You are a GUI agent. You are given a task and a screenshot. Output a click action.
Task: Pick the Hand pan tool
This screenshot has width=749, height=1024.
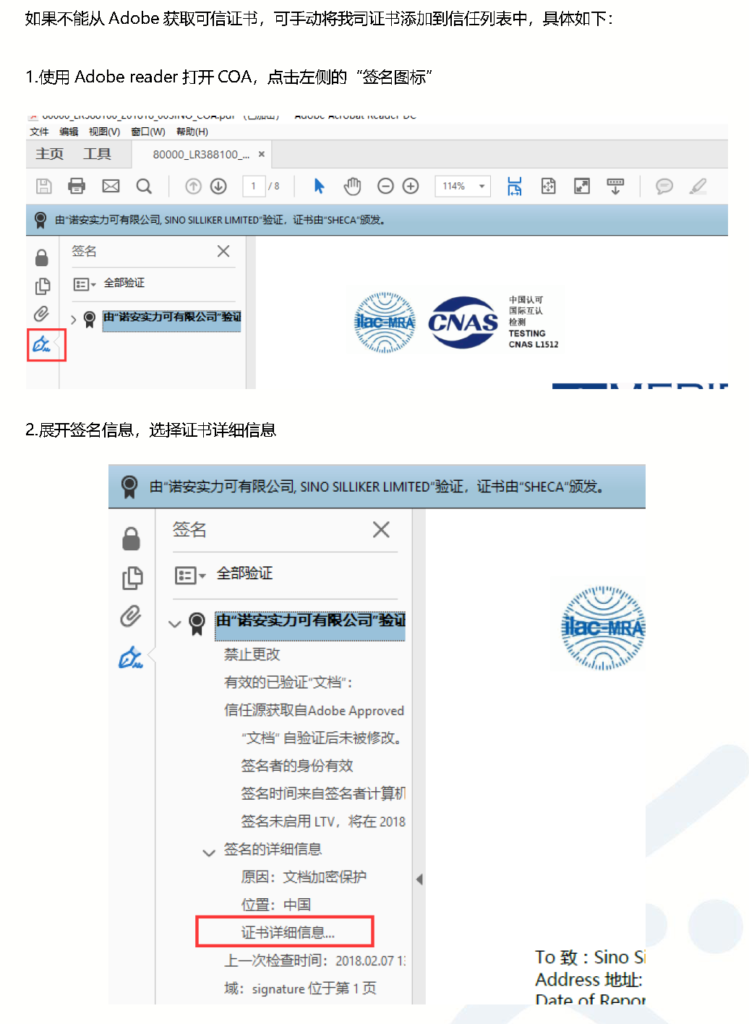pyautogui.click(x=353, y=186)
